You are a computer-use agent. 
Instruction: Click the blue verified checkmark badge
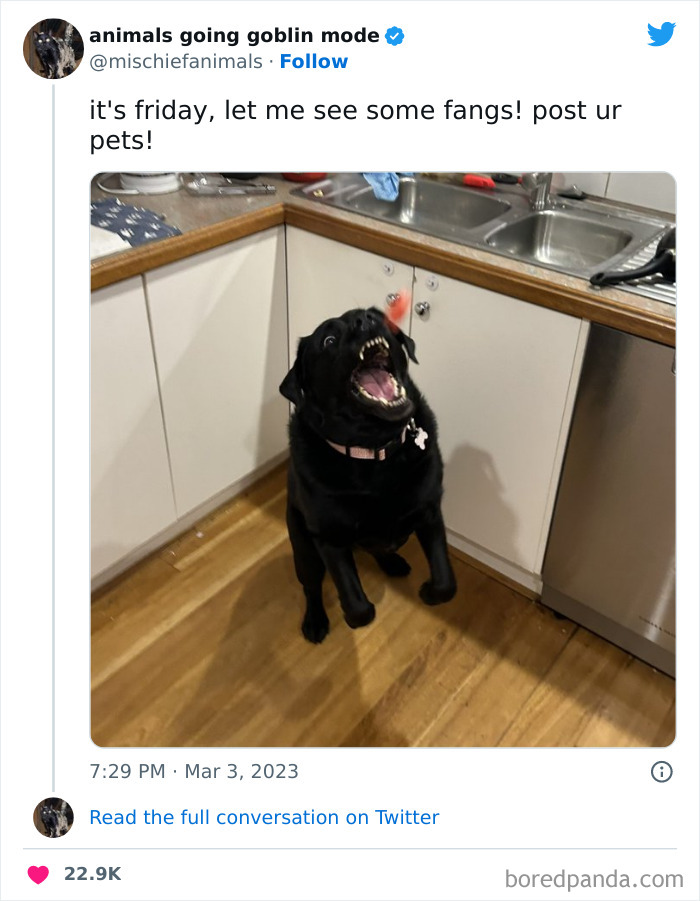pos(394,36)
